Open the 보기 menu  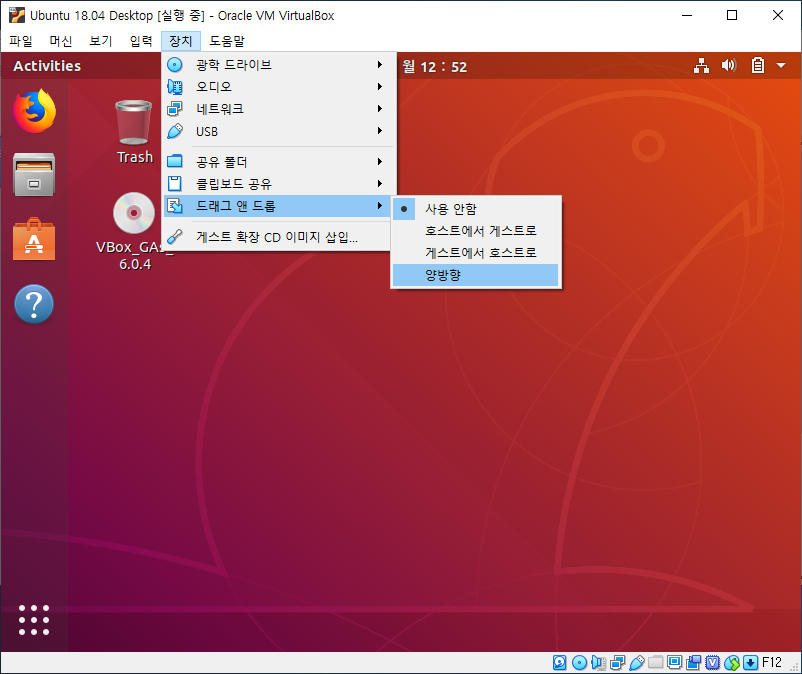101,41
